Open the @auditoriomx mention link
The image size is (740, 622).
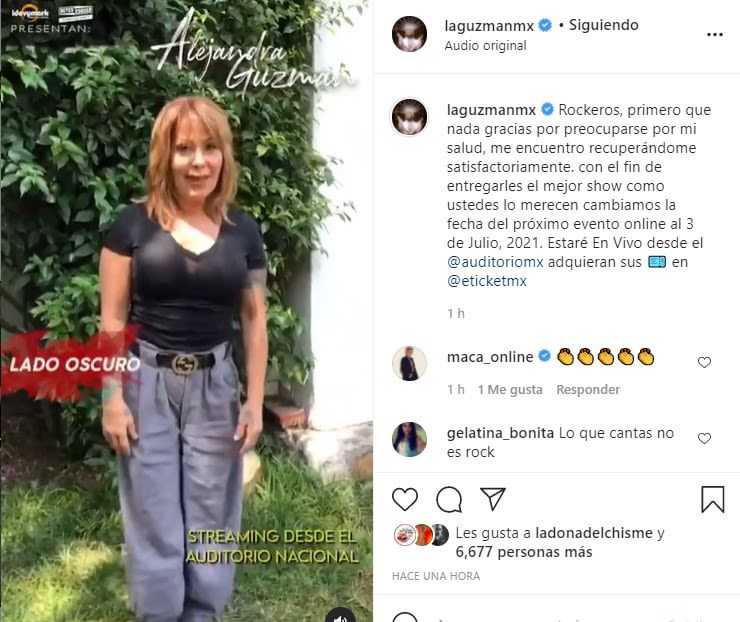(x=495, y=262)
